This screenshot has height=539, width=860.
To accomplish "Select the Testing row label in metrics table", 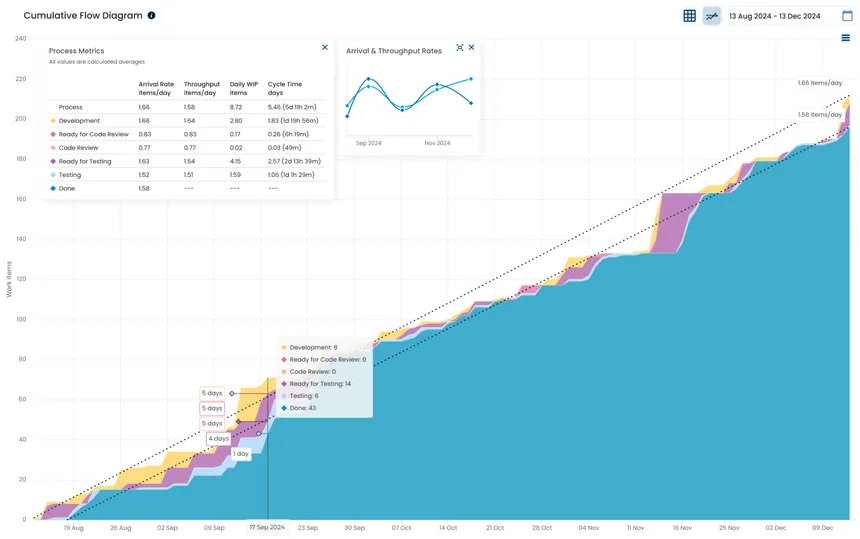I will (70, 175).
